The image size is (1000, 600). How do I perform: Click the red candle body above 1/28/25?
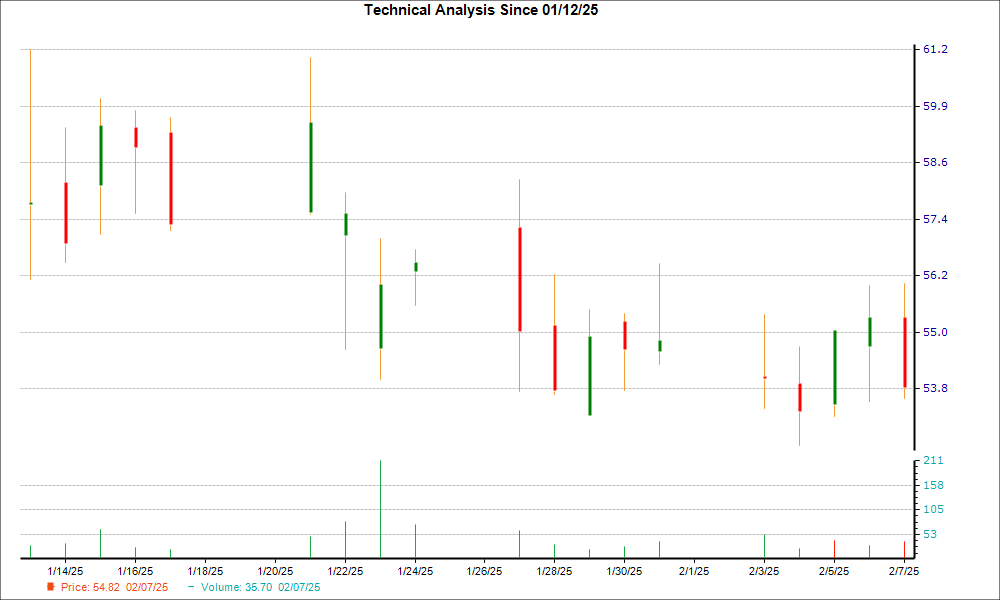pos(555,358)
